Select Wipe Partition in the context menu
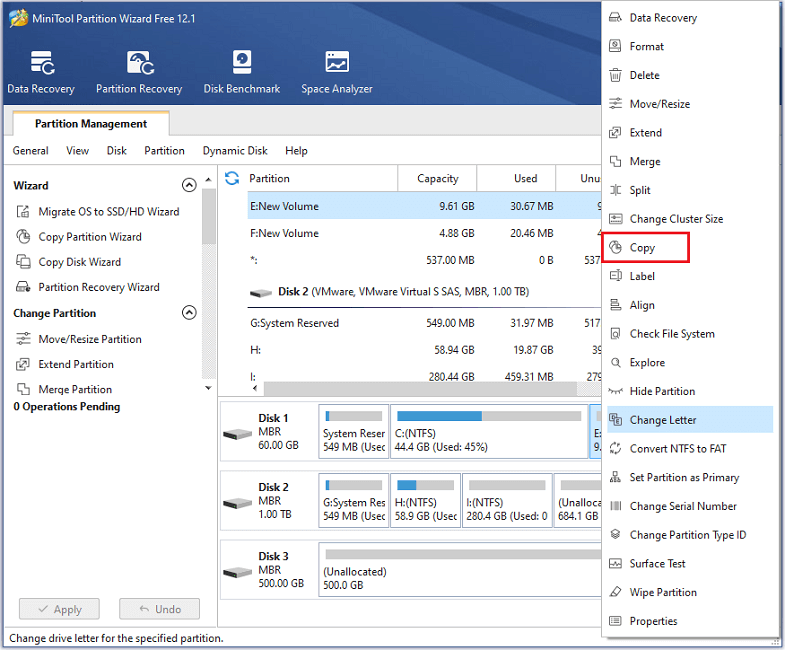This screenshot has height=650, width=785. [x=690, y=592]
